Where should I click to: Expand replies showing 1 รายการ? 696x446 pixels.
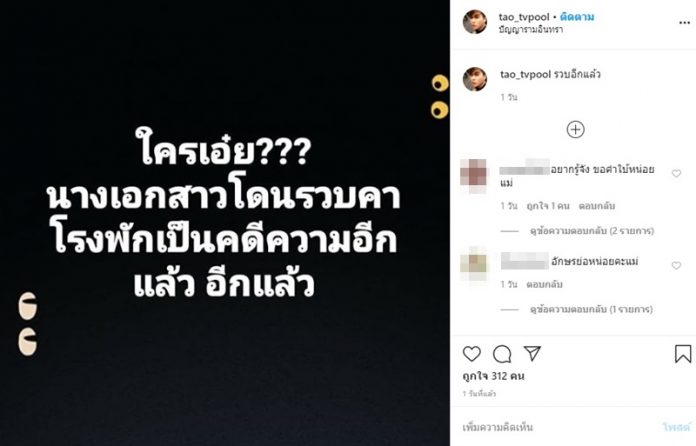click(x=591, y=309)
